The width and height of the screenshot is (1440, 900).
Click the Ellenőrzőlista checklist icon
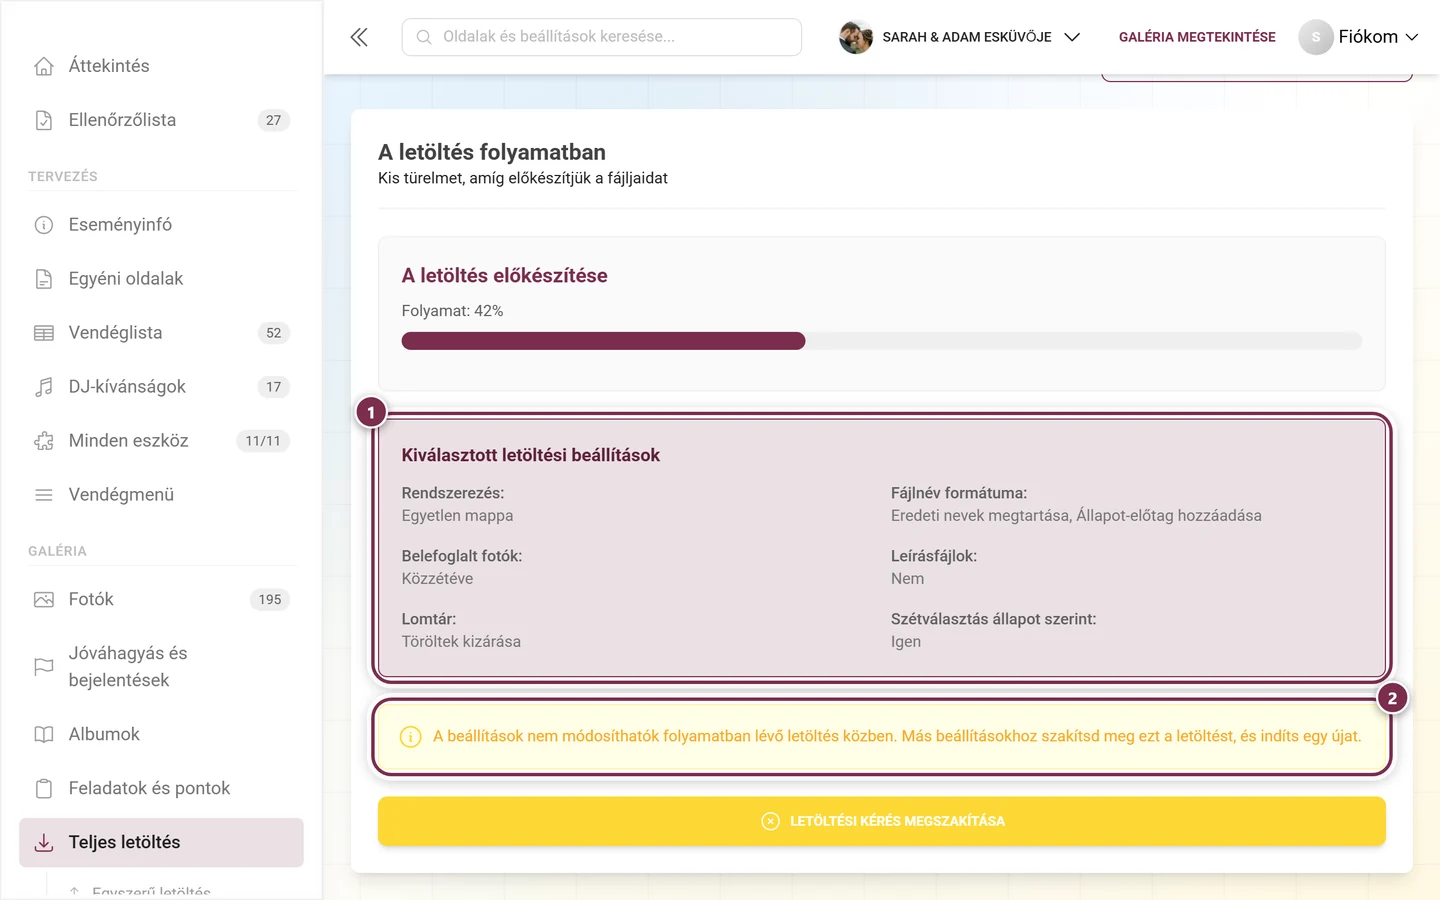pos(44,120)
